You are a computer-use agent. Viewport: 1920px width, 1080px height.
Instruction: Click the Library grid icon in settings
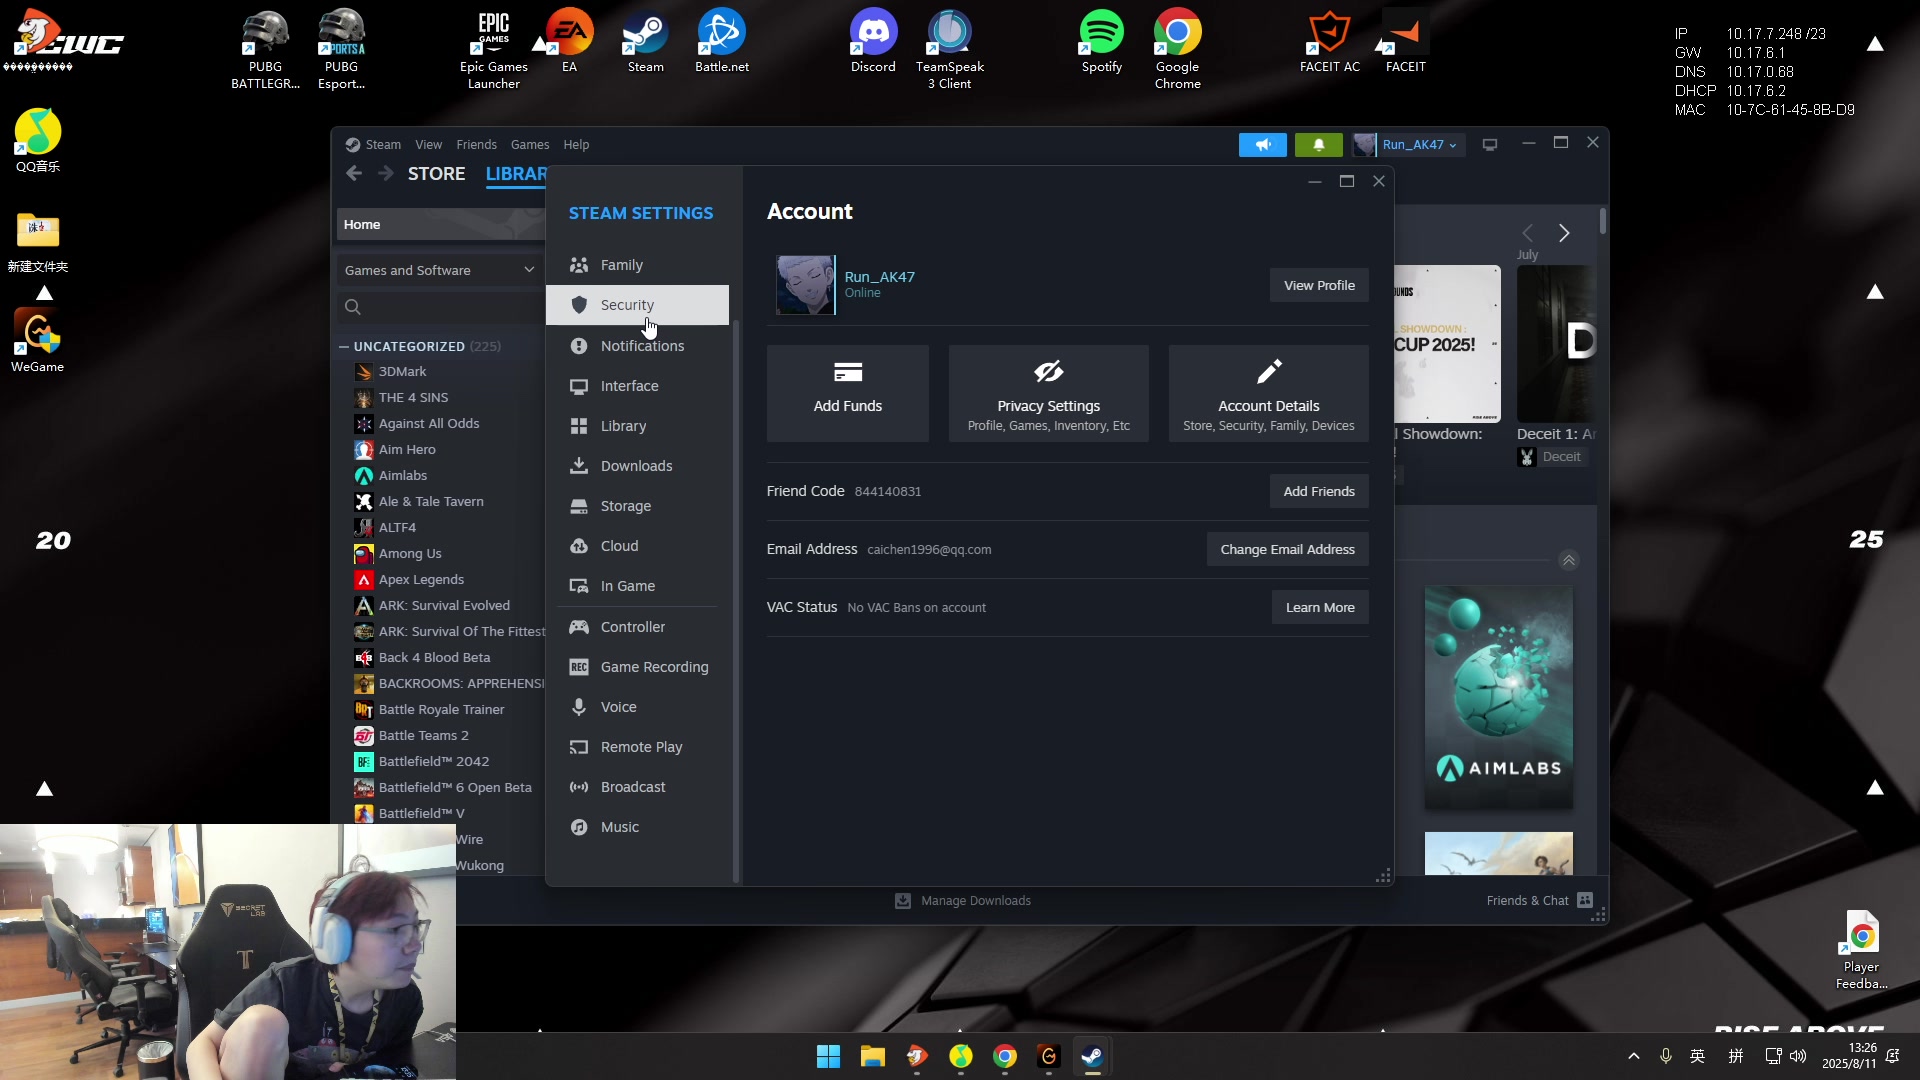[579, 426]
